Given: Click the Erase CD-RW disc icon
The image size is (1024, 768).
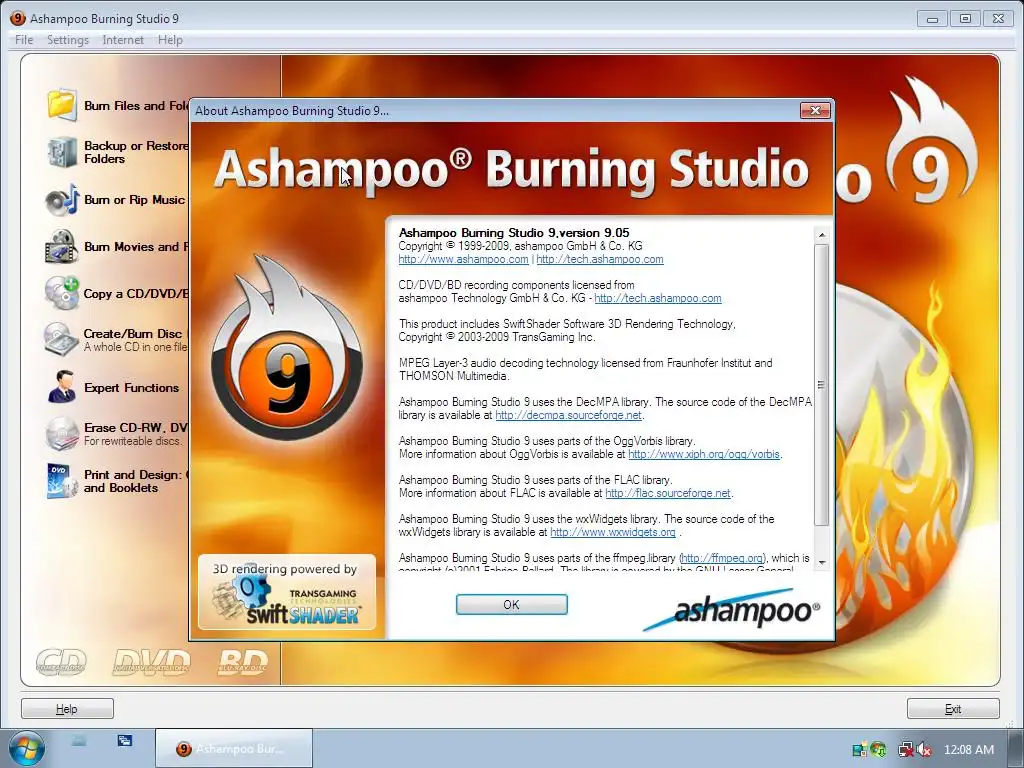Looking at the screenshot, I should pos(62,434).
